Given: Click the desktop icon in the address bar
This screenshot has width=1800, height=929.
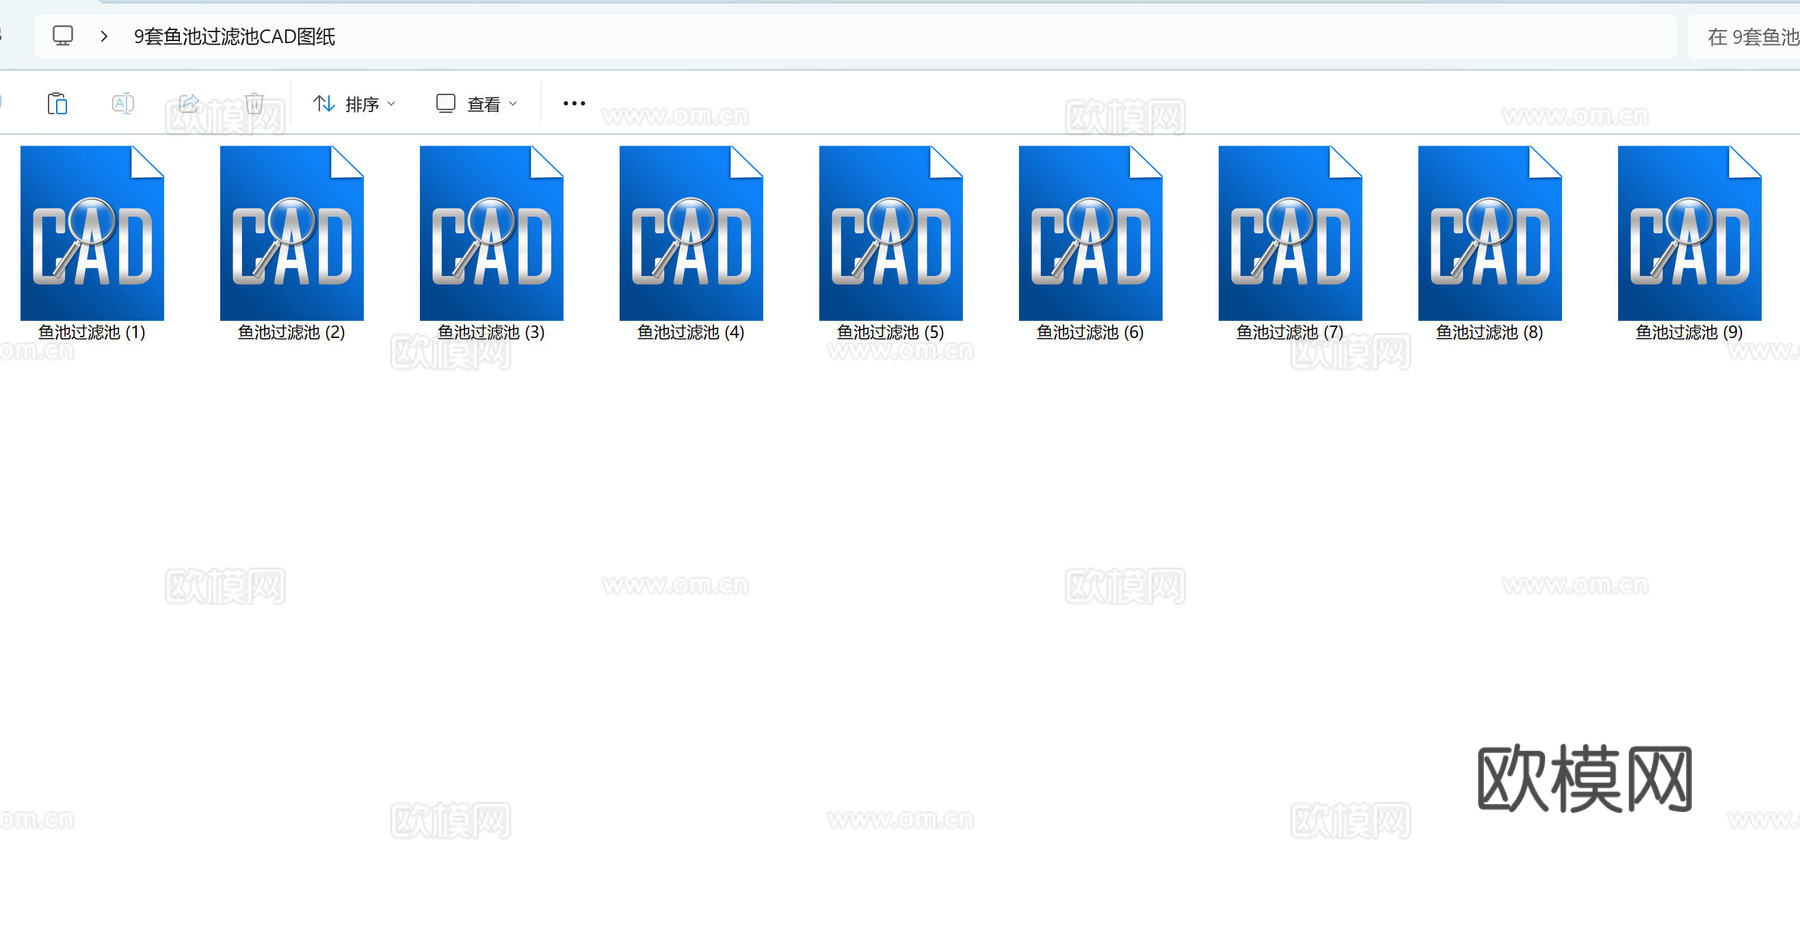Looking at the screenshot, I should [62, 35].
